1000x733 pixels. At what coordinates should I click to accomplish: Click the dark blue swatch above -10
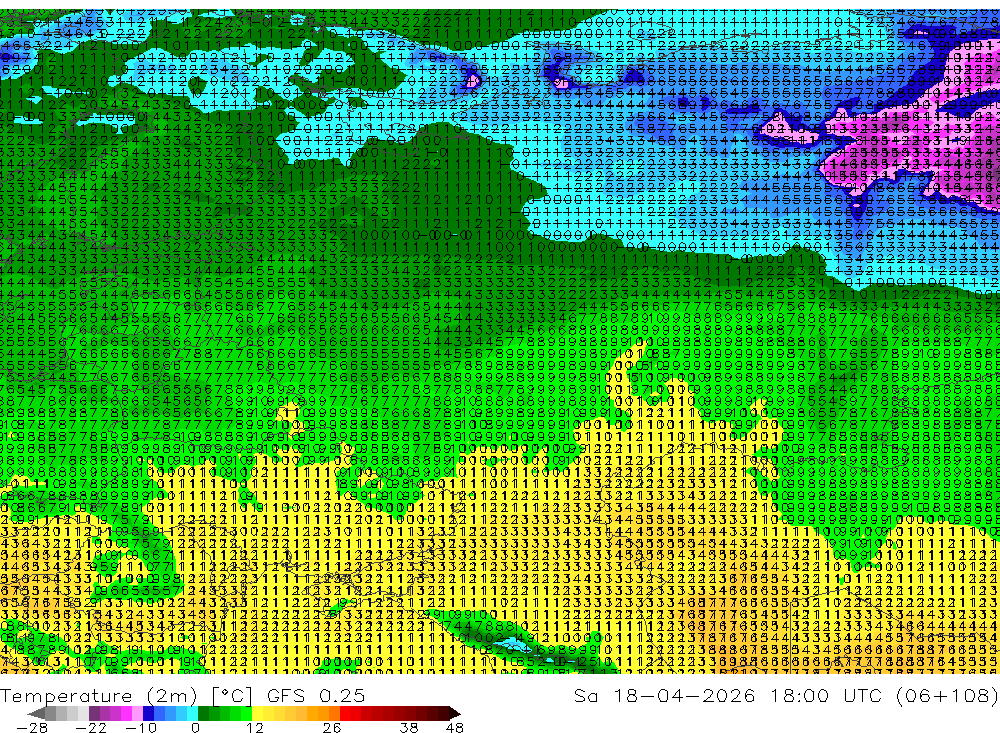point(148,713)
